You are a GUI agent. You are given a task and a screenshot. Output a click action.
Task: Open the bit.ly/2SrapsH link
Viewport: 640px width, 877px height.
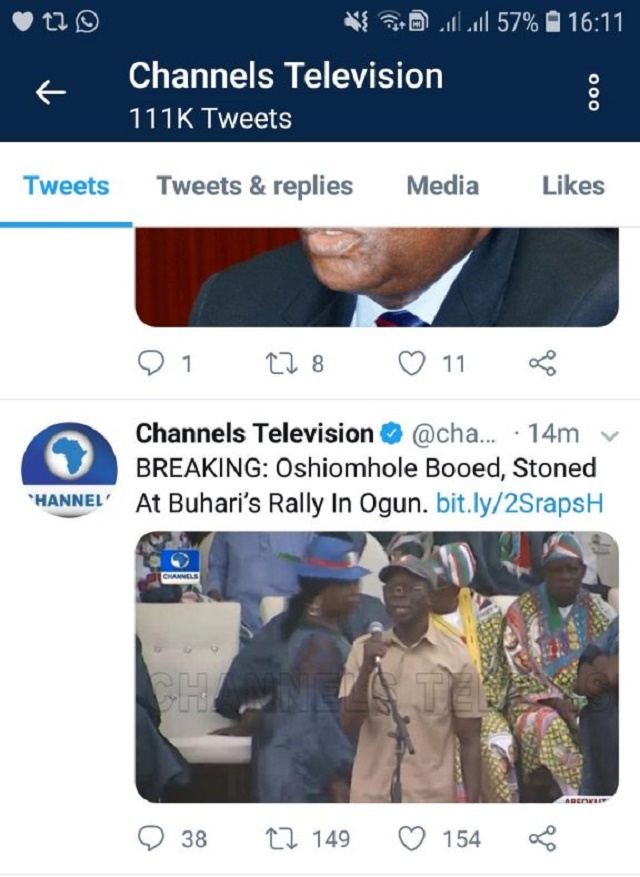tap(519, 503)
